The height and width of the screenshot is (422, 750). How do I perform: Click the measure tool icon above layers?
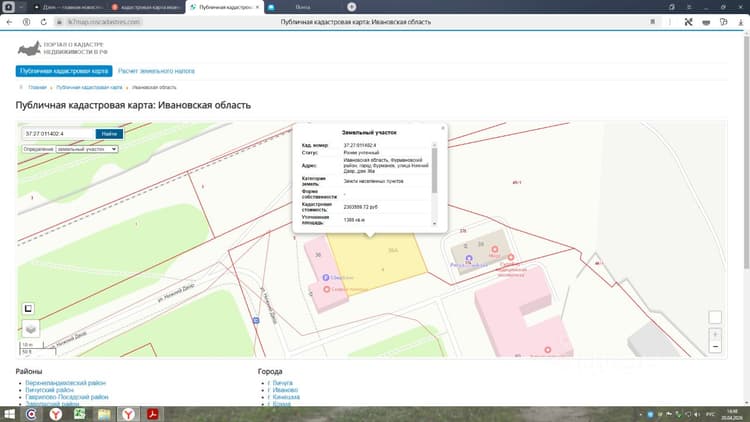(x=28, y=309)
